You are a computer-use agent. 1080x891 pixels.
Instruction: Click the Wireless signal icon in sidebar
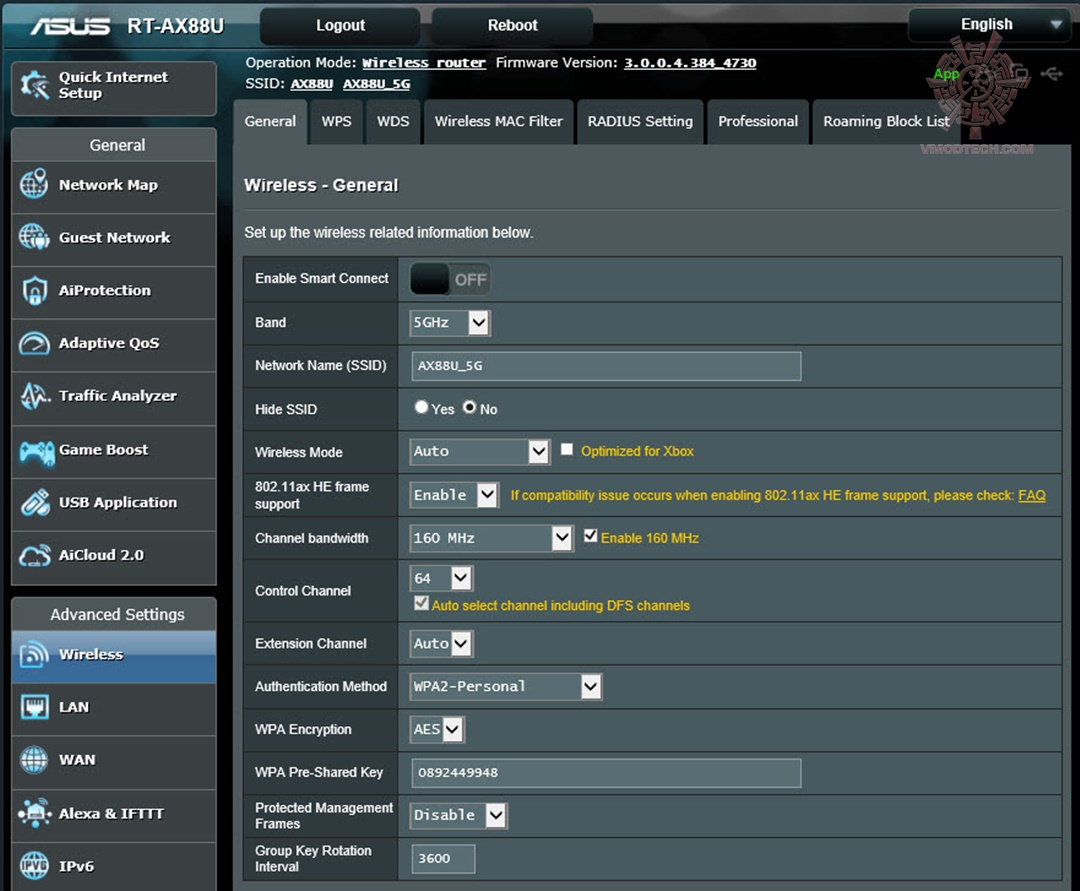tap(34, 654)
